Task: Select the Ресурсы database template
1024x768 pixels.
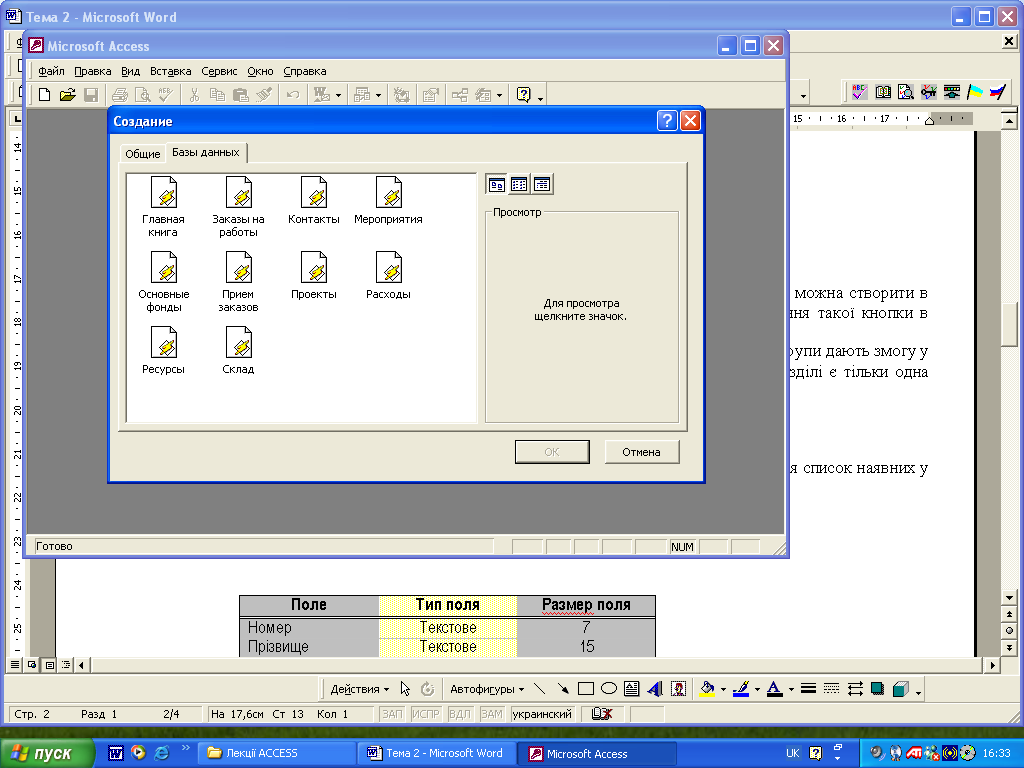Action: click(163, 351)
